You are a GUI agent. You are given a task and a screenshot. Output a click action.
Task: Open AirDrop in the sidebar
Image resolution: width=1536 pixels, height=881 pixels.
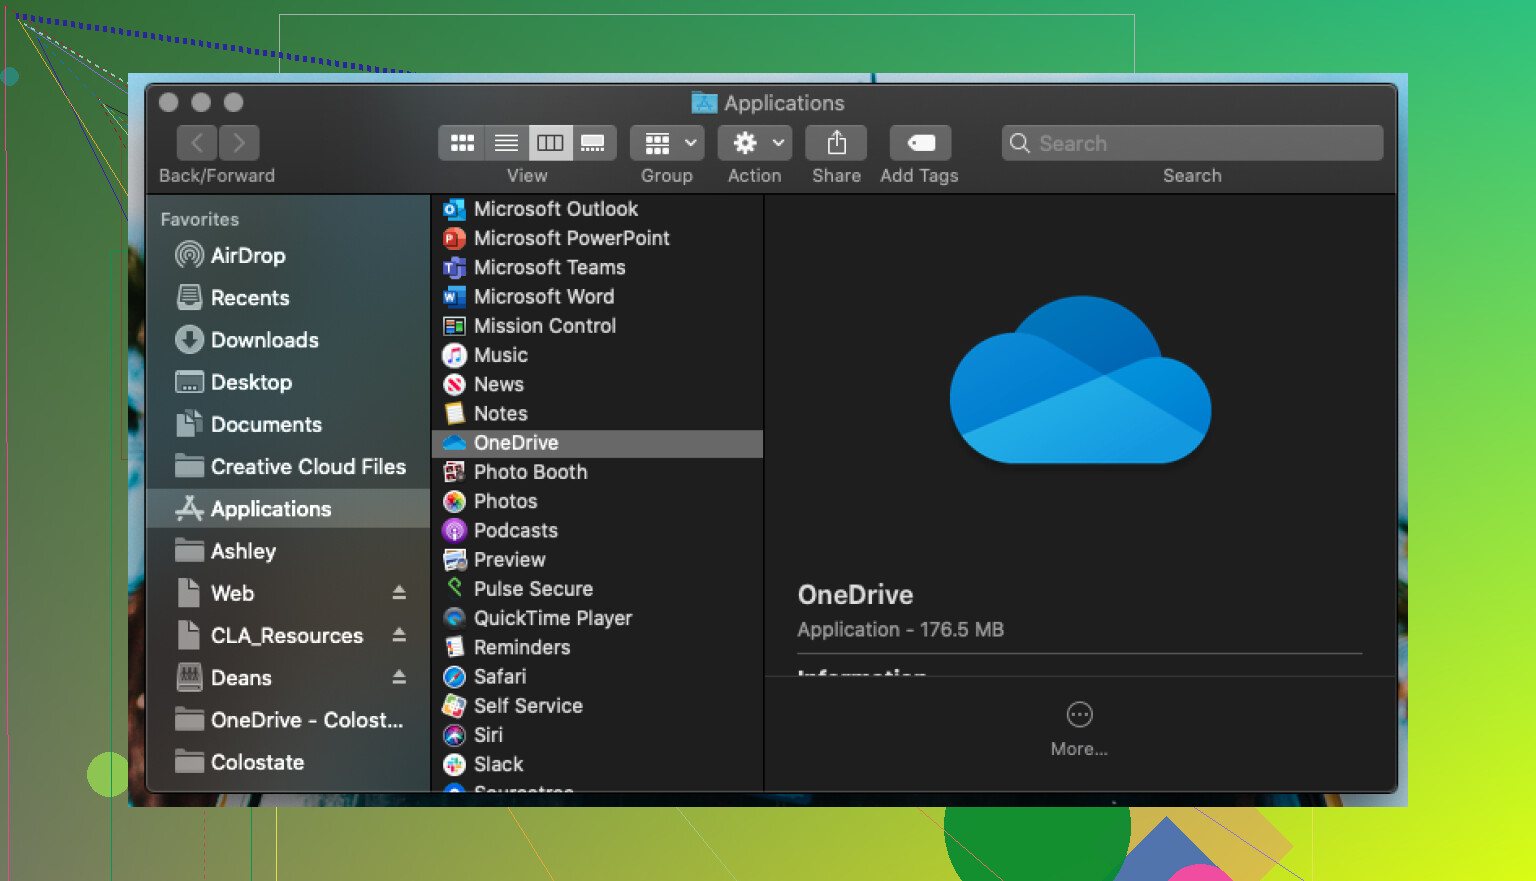[247, 256]
